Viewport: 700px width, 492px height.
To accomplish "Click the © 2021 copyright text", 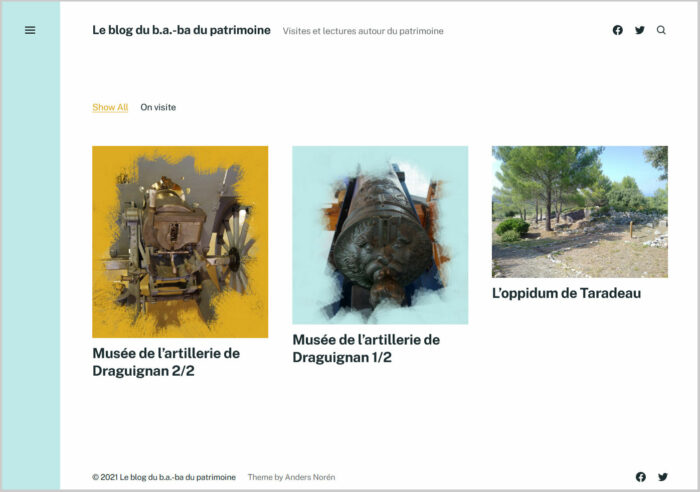I will pyautogui.click(x=105, y=477).
